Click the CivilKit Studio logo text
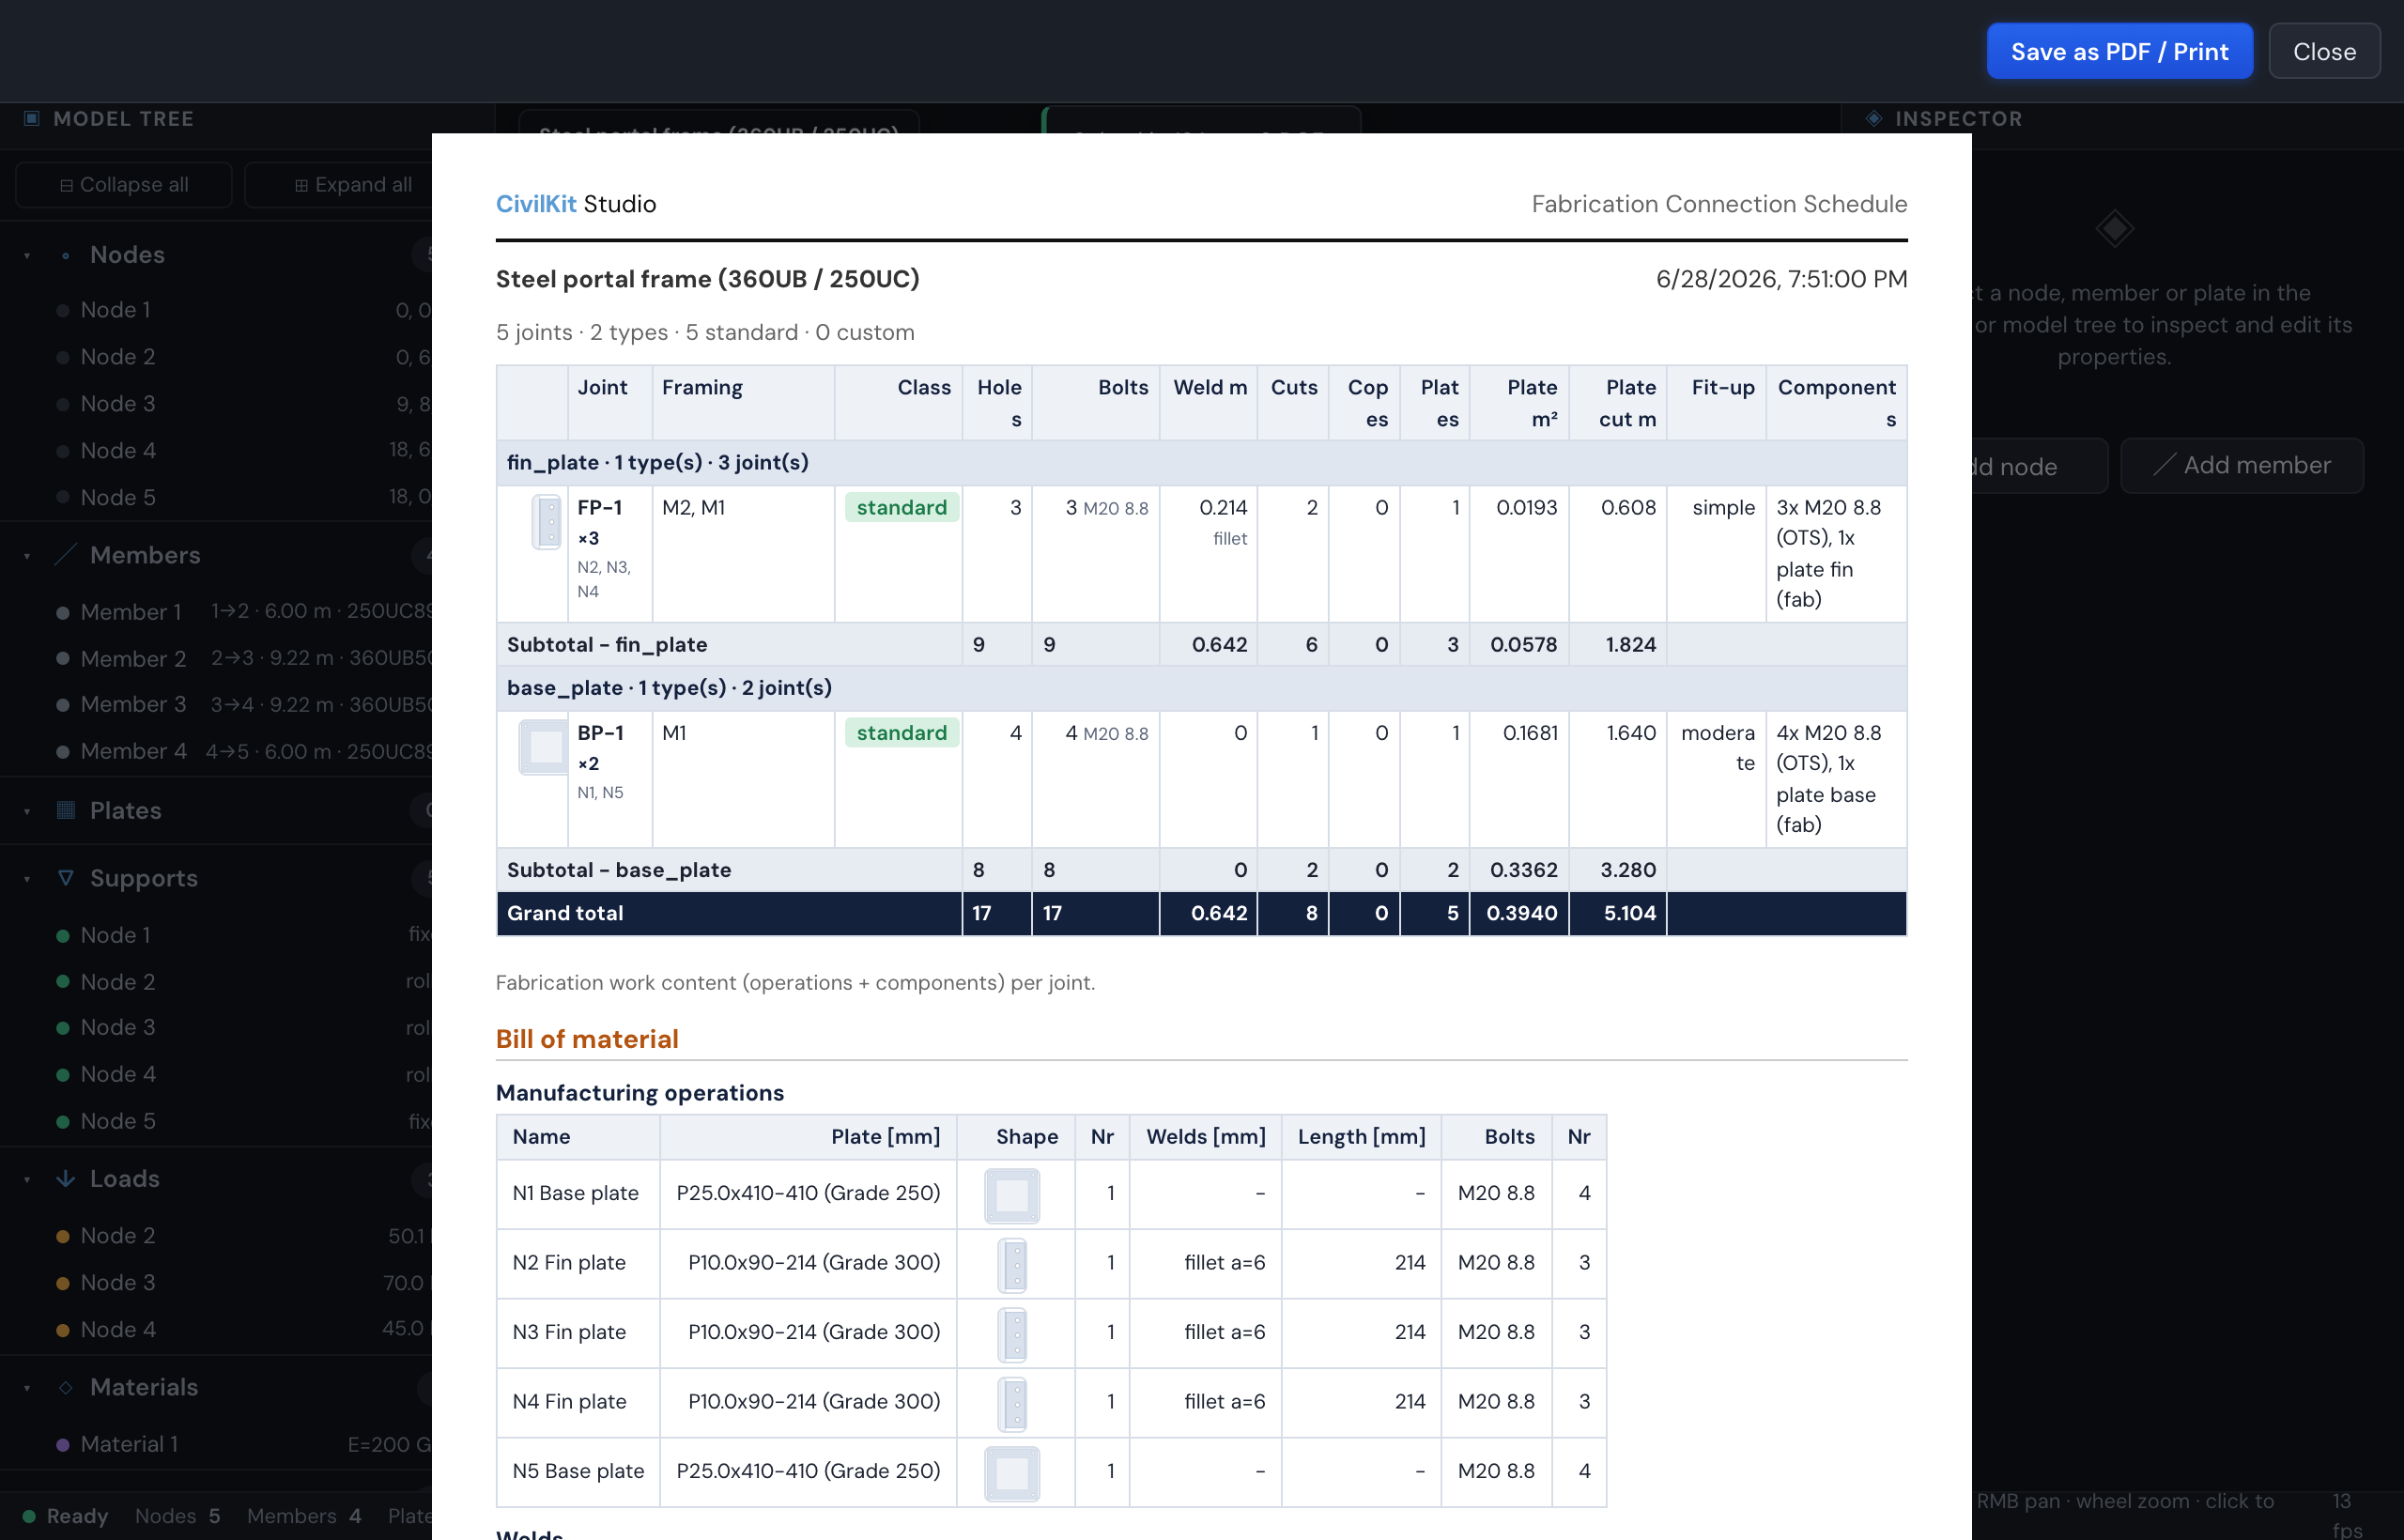This screenshot has height=1540, width=2404. point(576,204)
